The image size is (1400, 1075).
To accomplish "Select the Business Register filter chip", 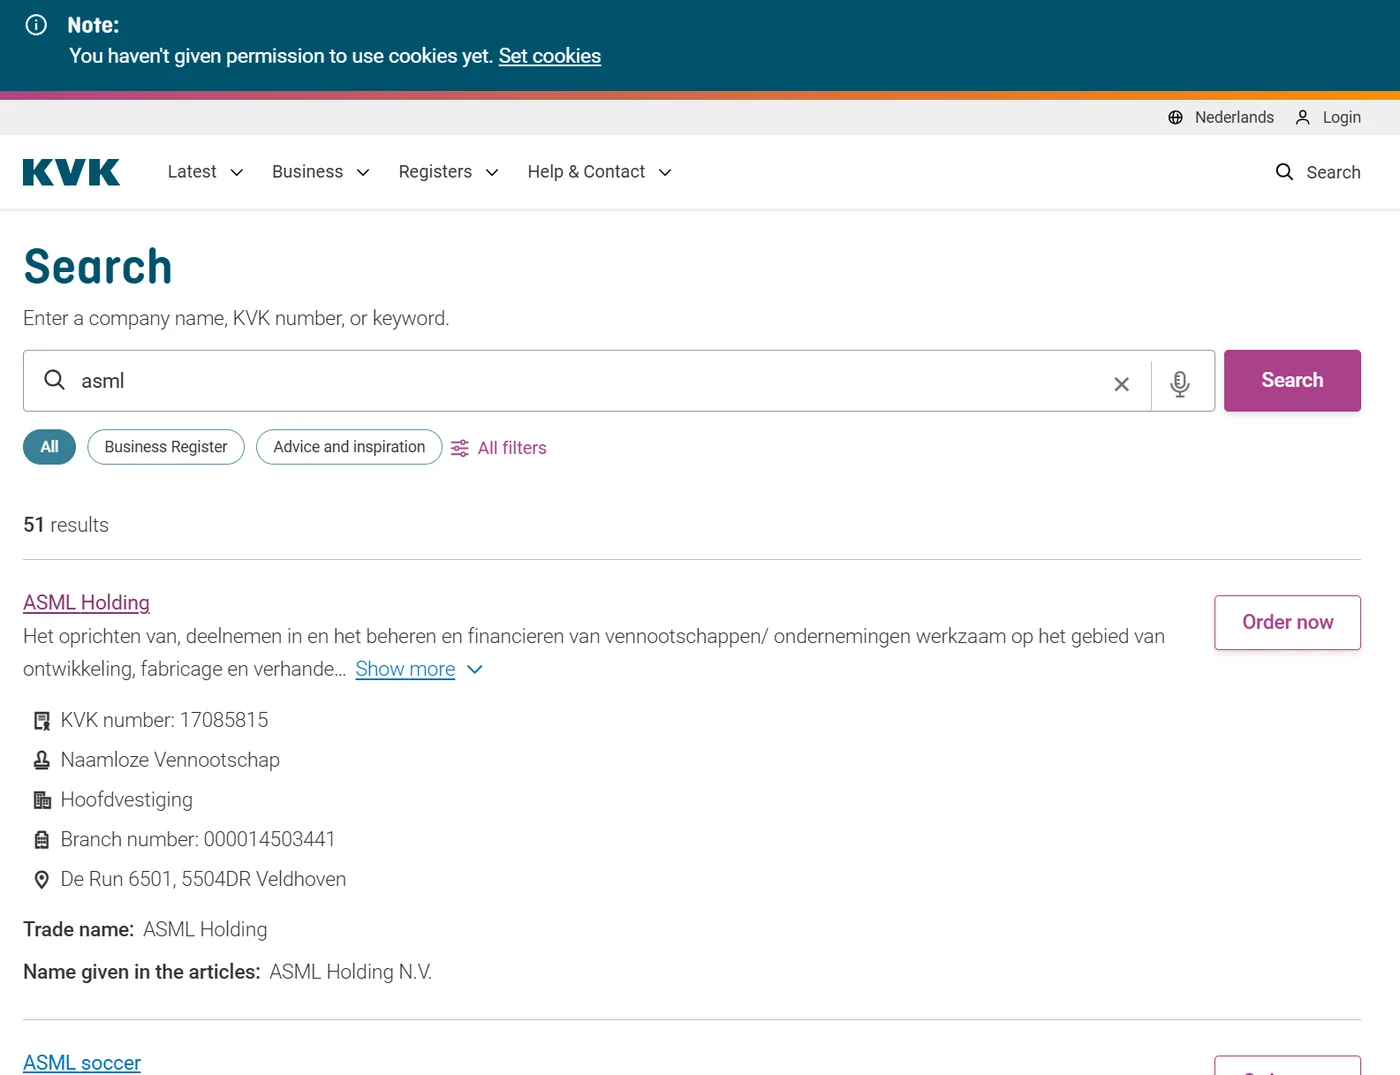I will pos(166,447).
